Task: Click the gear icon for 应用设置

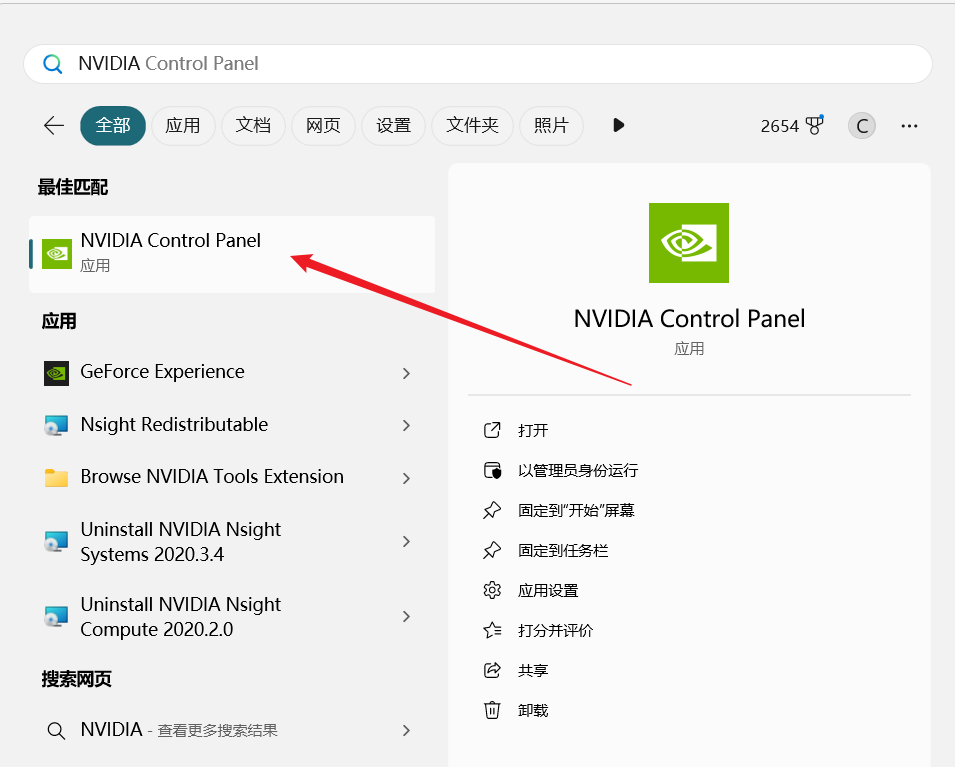Action: pyautogui.click(x=492, y=590)
